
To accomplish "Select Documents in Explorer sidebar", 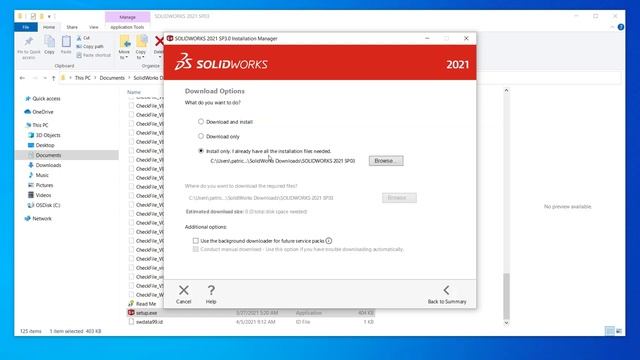I will [48, 155].
